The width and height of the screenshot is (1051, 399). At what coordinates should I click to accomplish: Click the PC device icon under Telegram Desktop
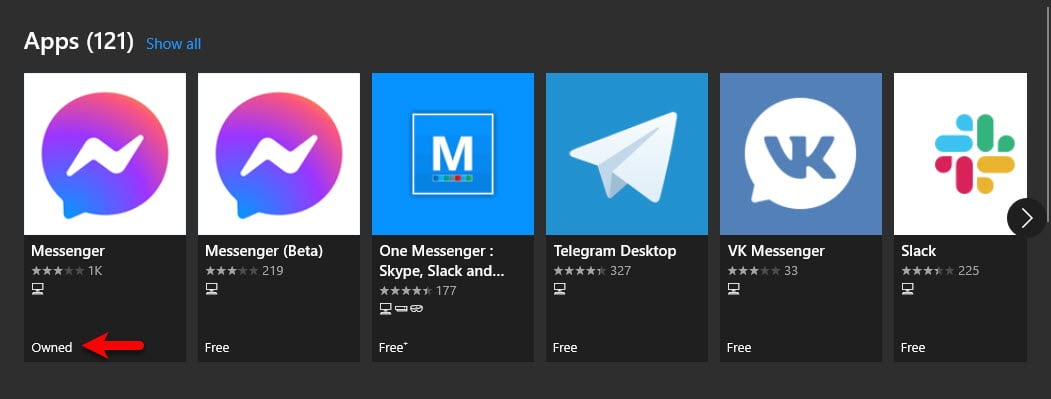pyautogui.click(x=560, y=289)
